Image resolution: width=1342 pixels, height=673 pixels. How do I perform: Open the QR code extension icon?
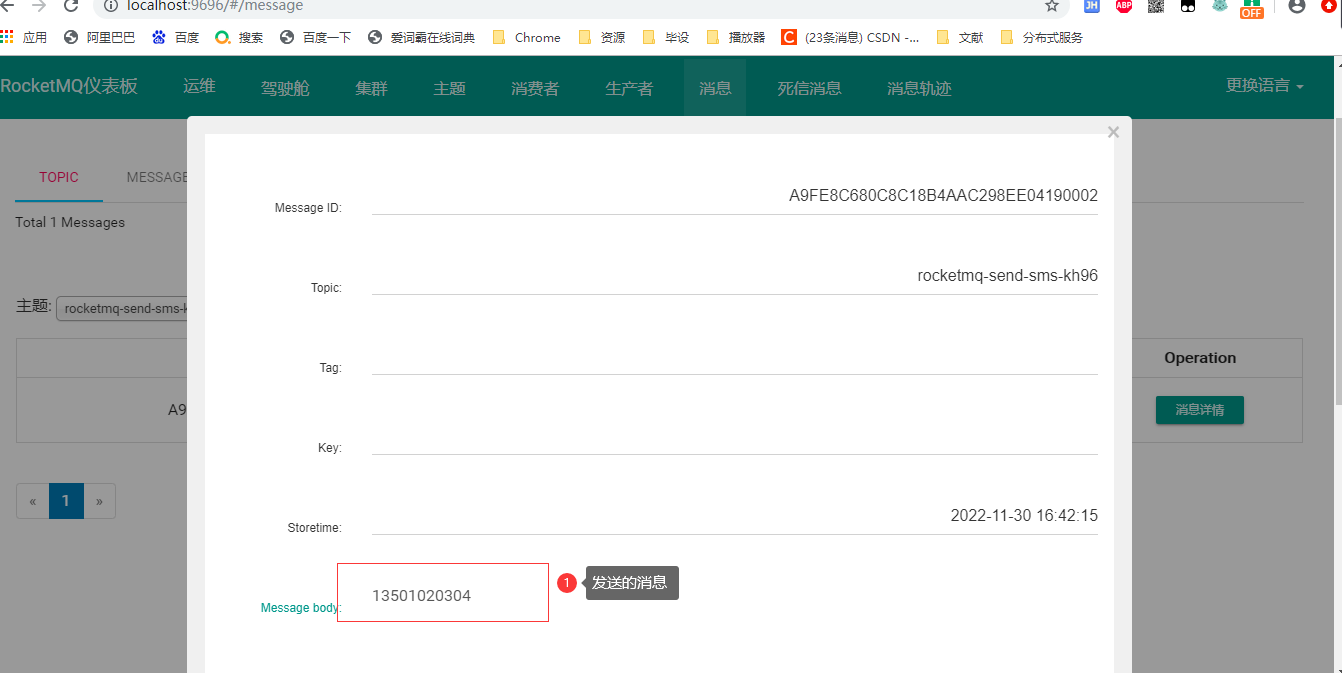pyautogui.click(x=1155, y=6)
